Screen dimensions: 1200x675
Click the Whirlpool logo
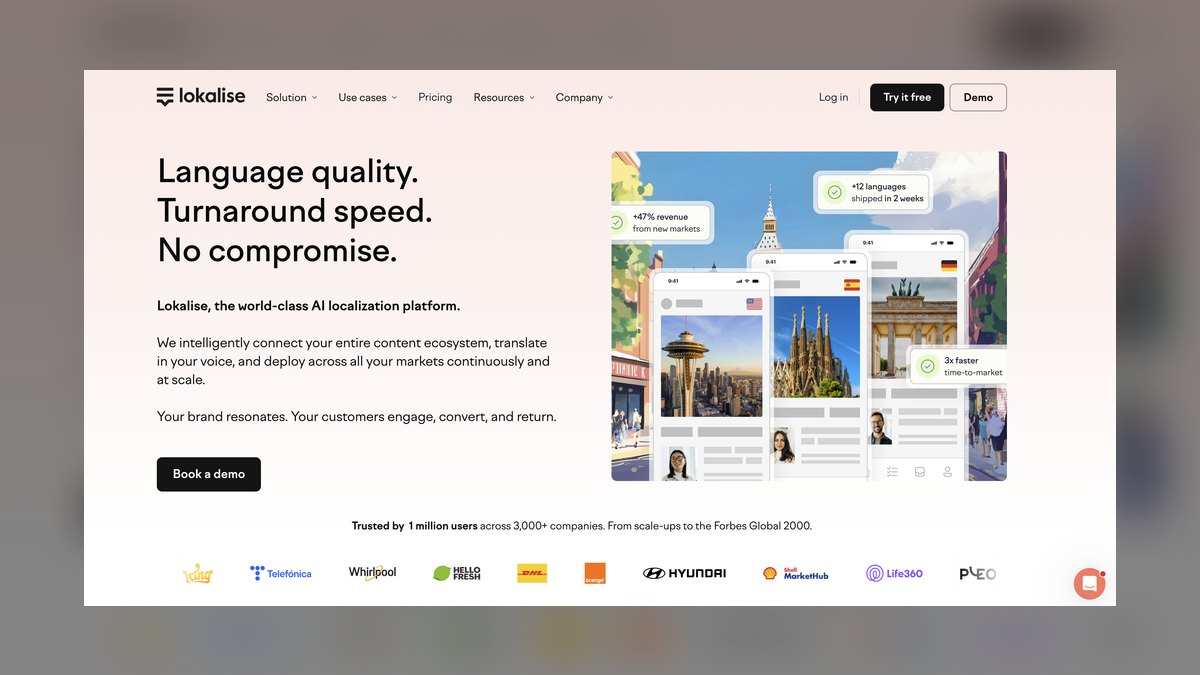click(372, 573)
